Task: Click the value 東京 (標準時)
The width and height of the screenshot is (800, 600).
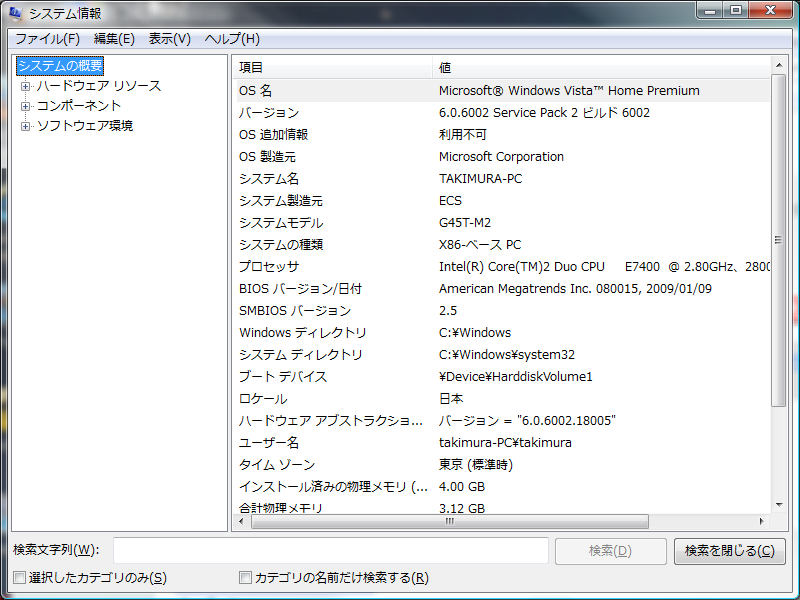Action: click(x=476, y=465)
